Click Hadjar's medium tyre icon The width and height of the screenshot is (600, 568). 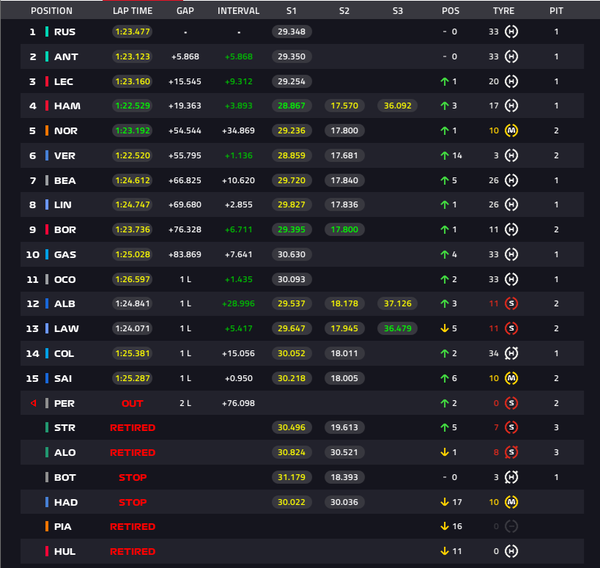(x=511, y=502)
